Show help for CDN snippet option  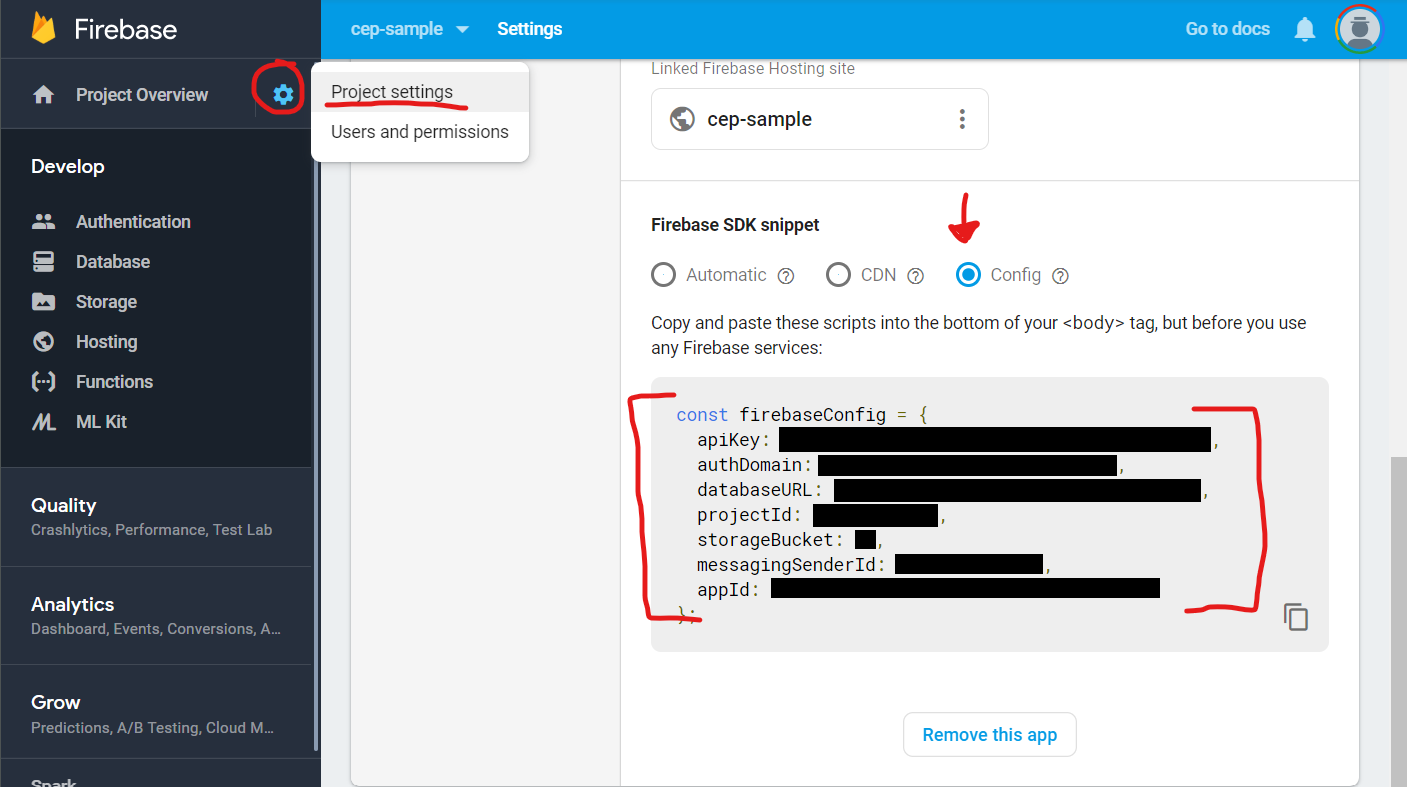[915, 276]
